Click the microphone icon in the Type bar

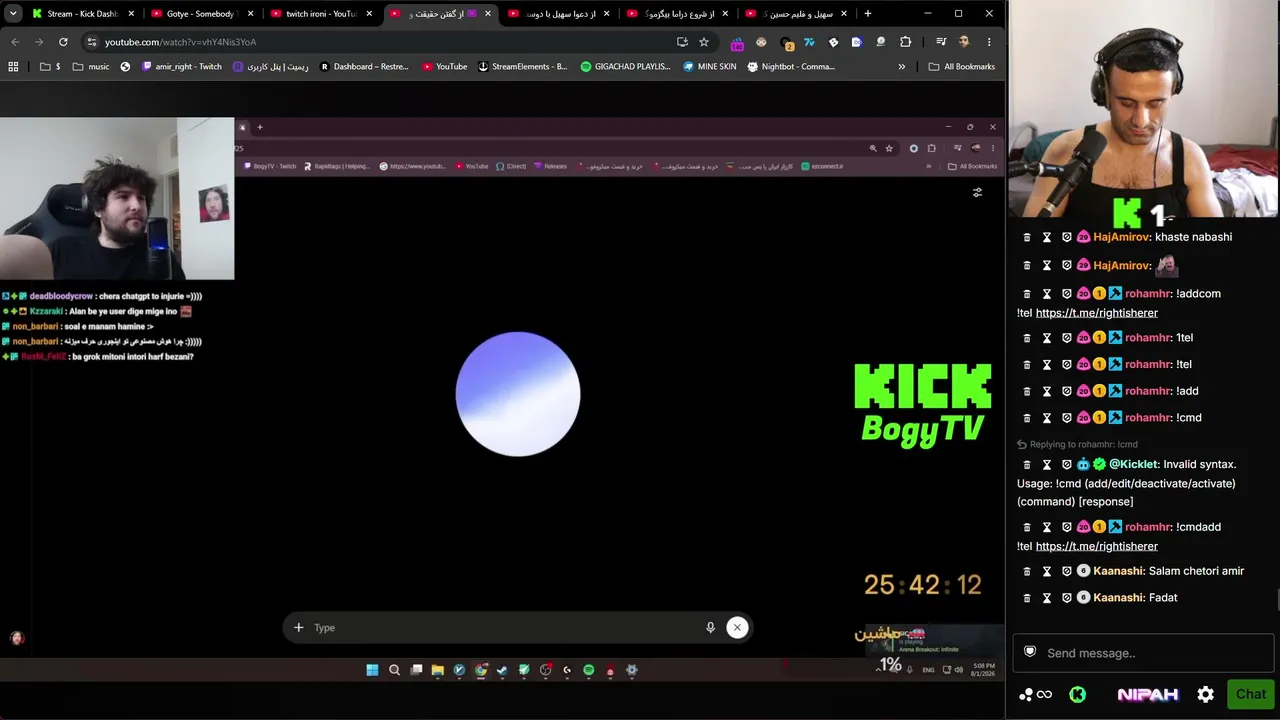(x=710, y=628)
